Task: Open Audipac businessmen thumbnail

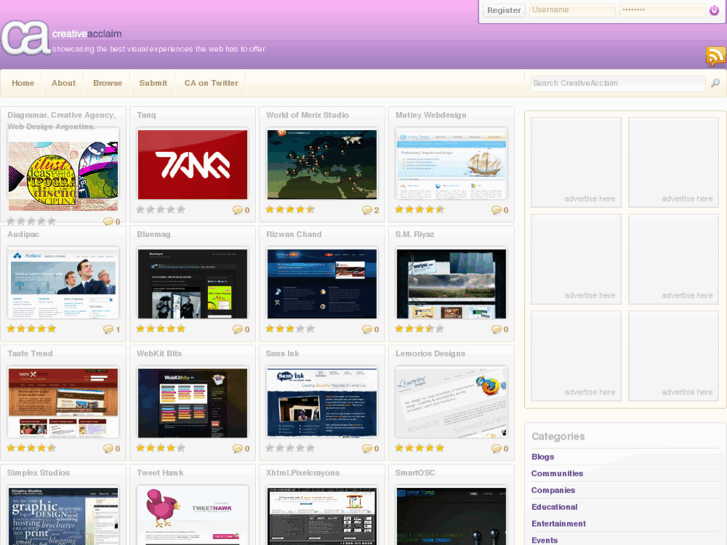Action: click(x=63, y=284)
